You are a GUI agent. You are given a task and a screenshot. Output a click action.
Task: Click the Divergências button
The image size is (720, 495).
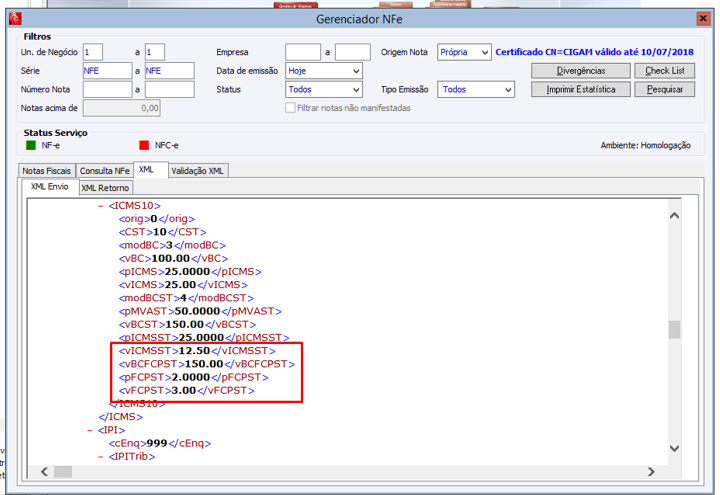581,71
